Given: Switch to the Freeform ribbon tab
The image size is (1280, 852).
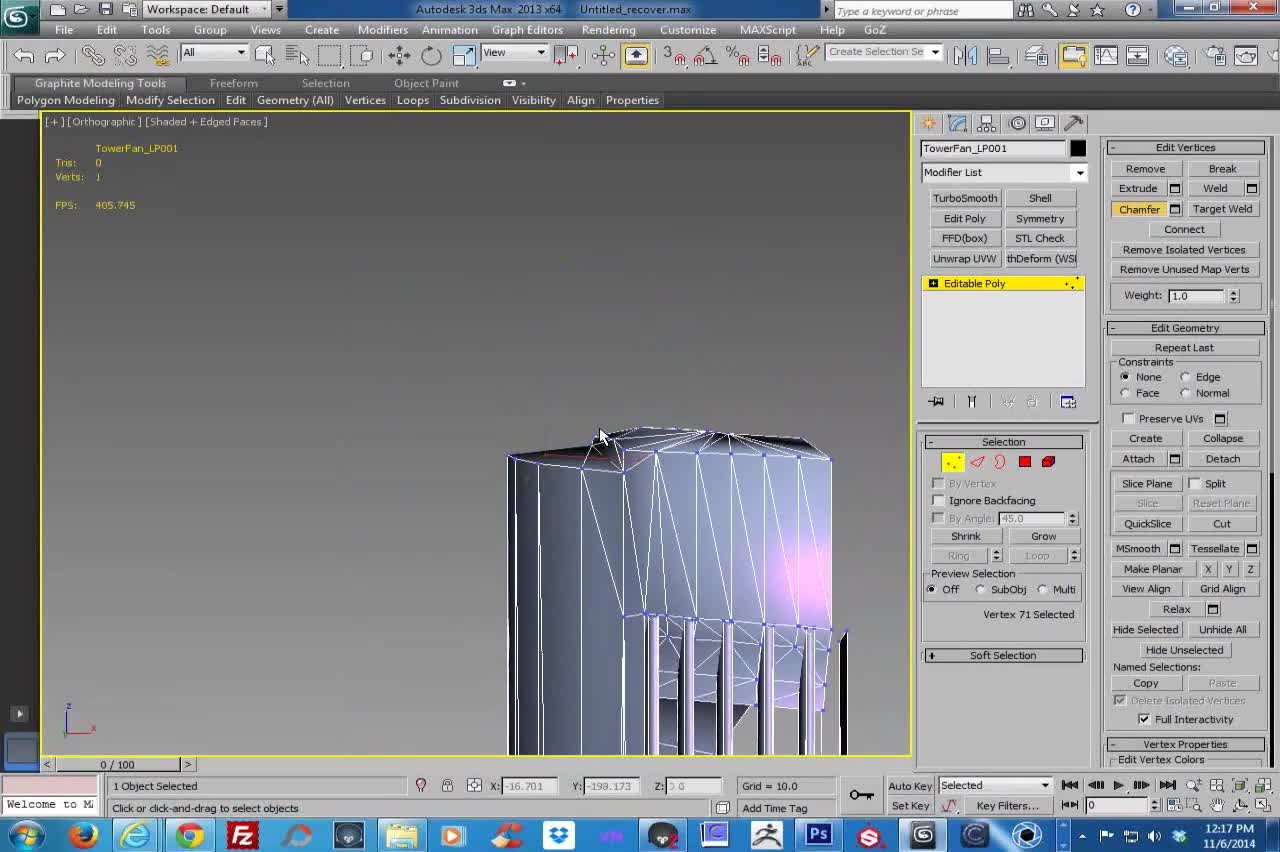Looking at the screenshot, I should (x=233, y=83).
